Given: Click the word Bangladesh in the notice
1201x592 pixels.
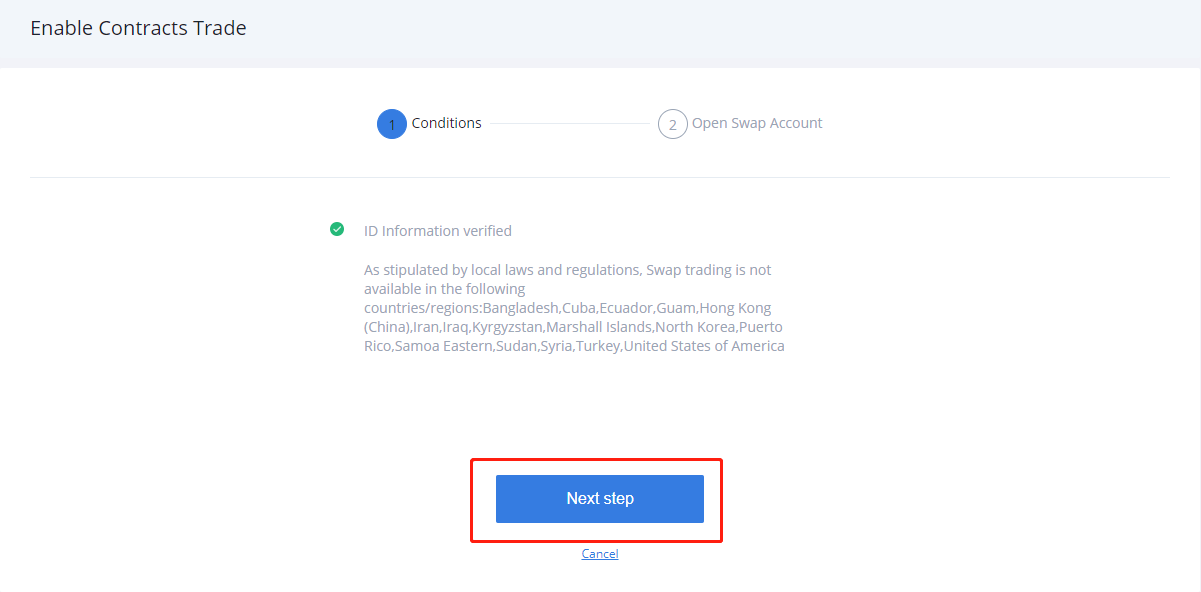Looking at the screenshot, I should (x=520, y=308).
